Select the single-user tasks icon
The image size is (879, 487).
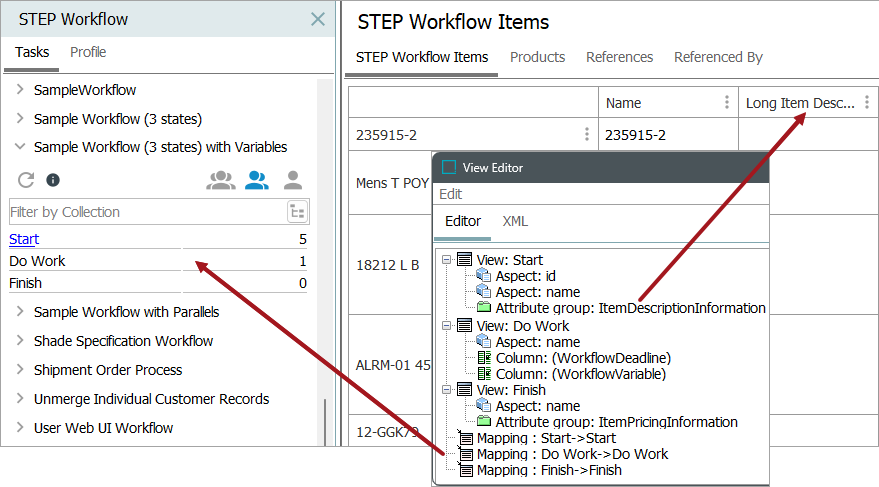pyautogui.click(x=293, y=180)
